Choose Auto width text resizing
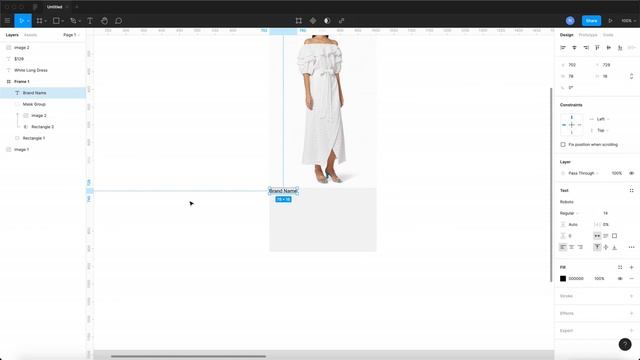640x360 pixels. [597, 236]
